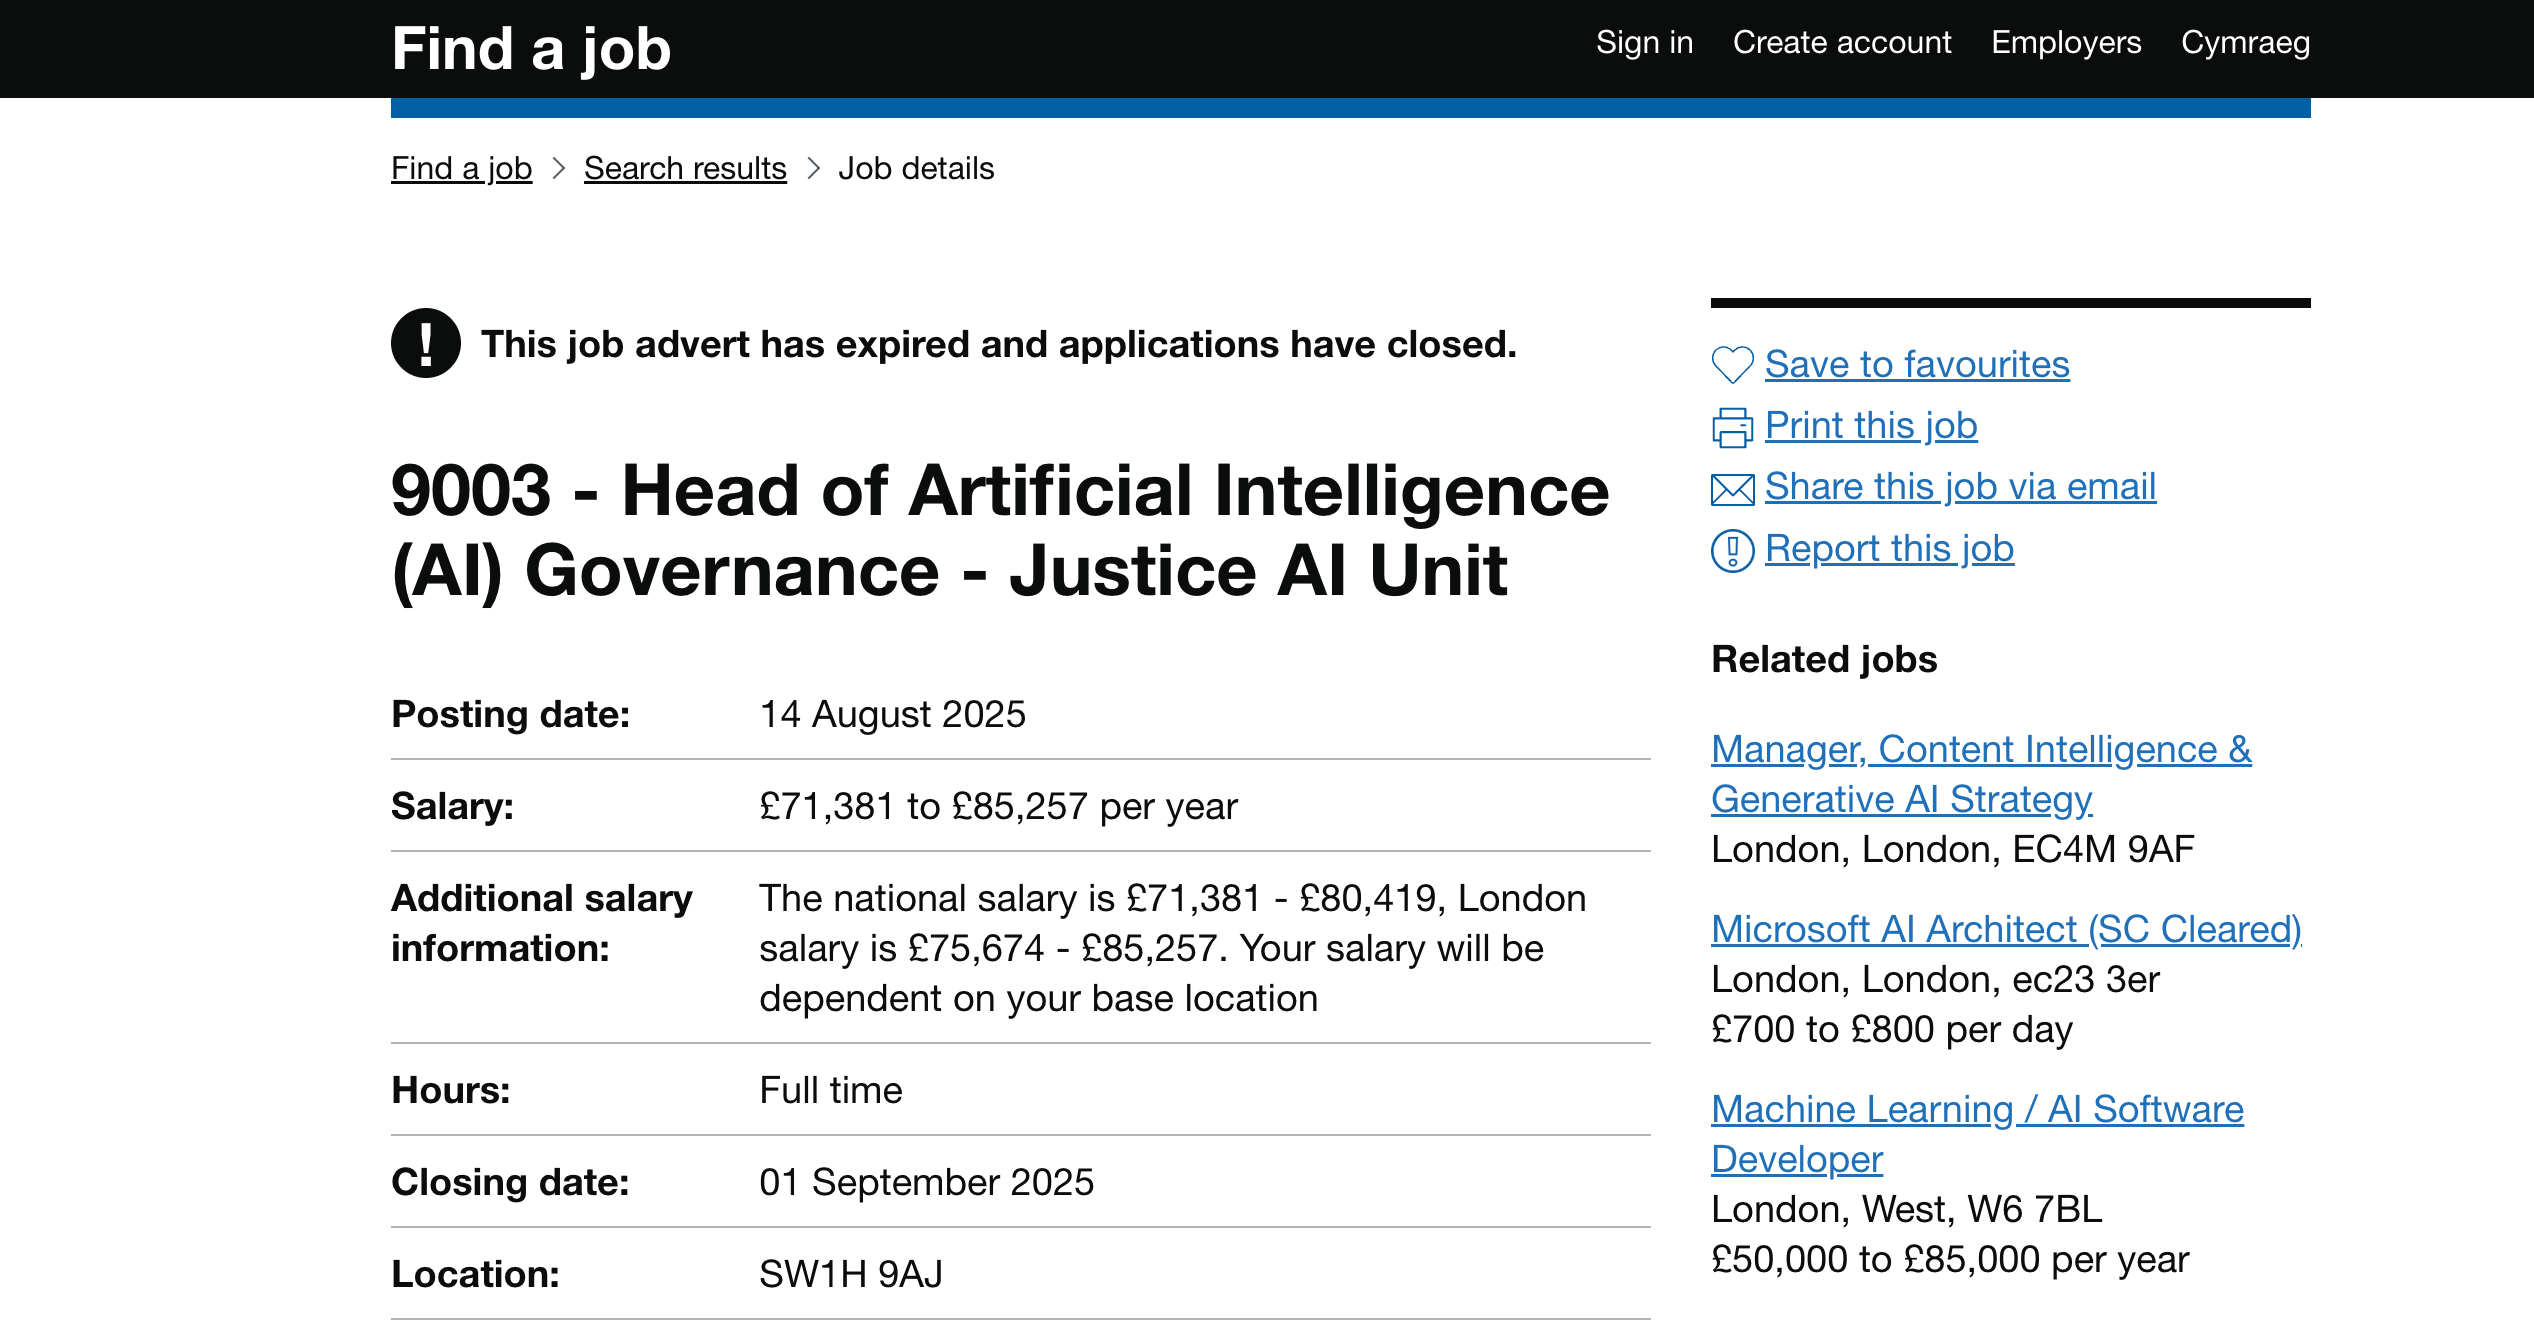Image resolution: width=2534 pixels, height=1324 pixels.
Task: Click the Print this job link
Action: click(1870, 426)
